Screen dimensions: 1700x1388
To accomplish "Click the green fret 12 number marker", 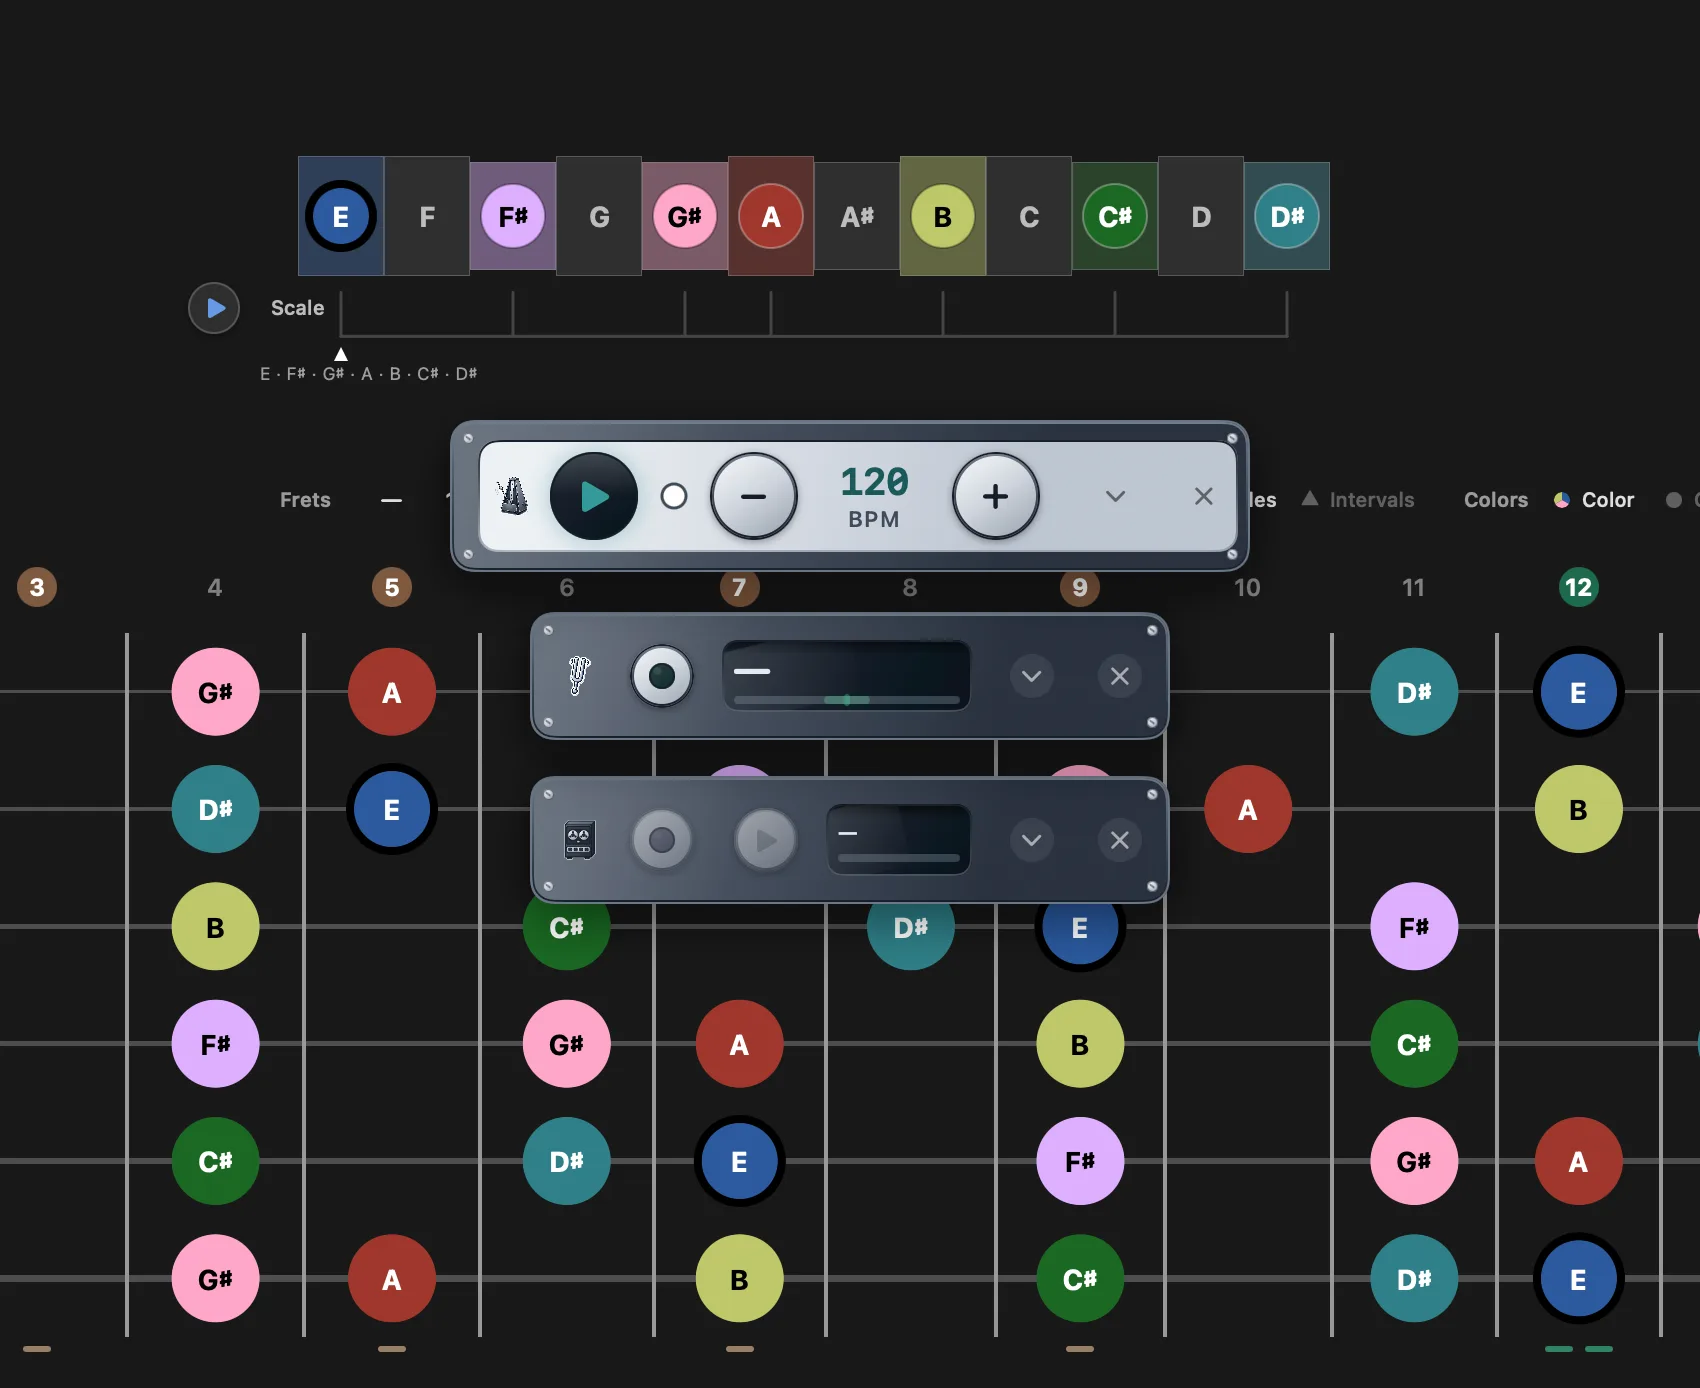I will 1579,587.
